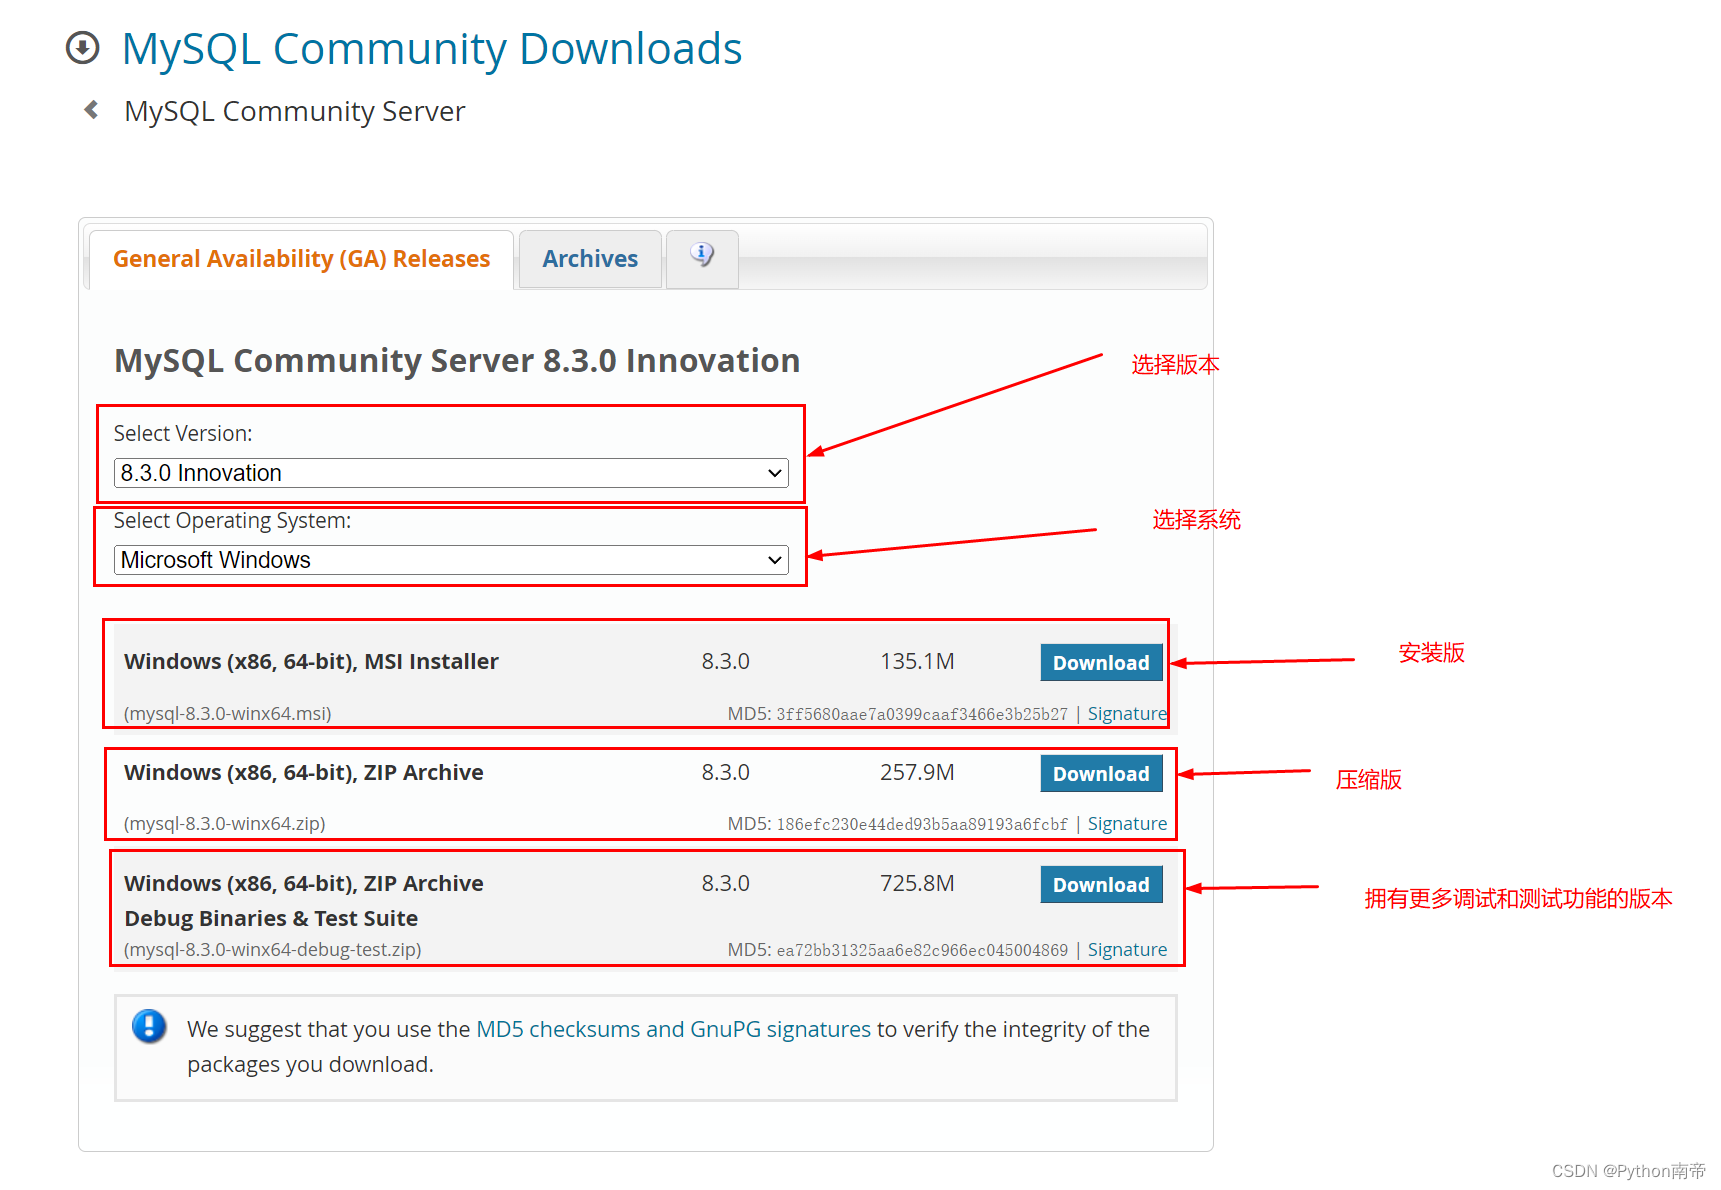Click the download circle icon beside page title
The width and height of the screenshot is (1721, 1190).
pos(82,47)
